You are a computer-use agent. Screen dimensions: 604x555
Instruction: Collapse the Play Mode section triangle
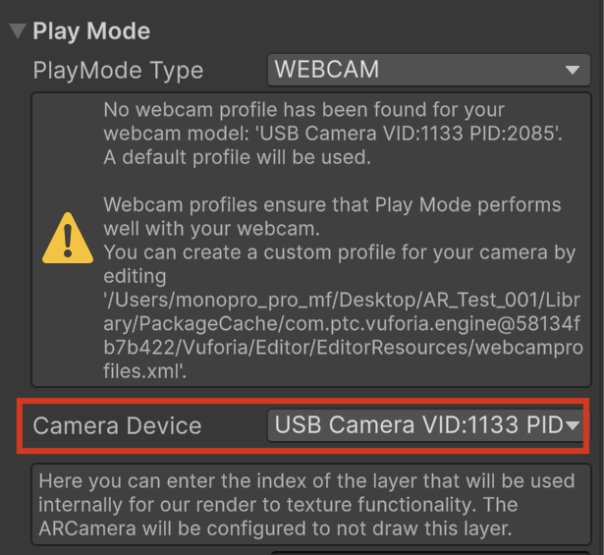(17, 31)
